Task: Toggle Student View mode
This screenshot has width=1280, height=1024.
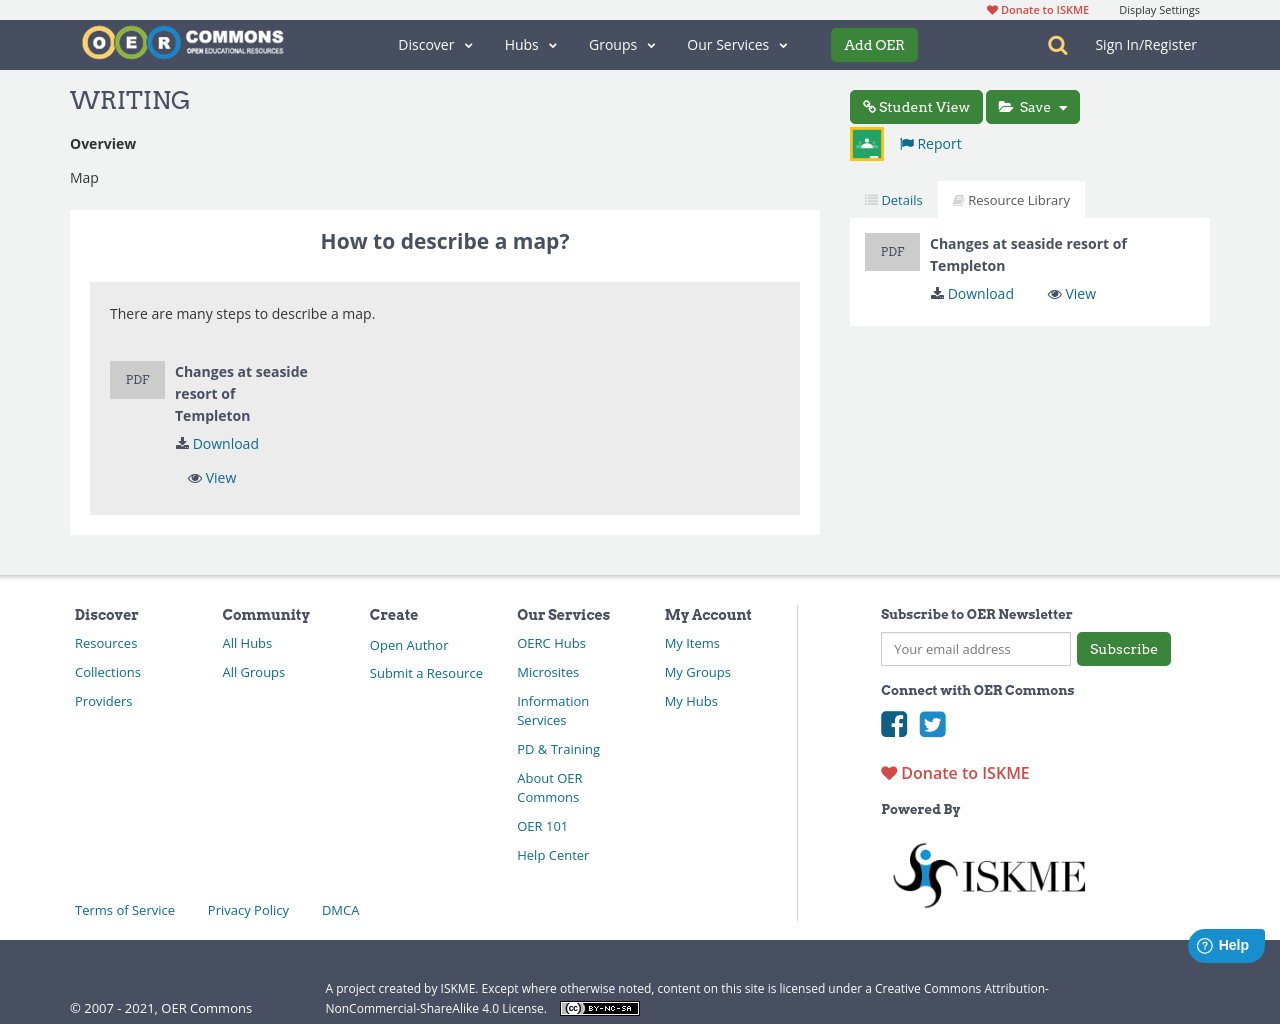Action: [916, 106]
